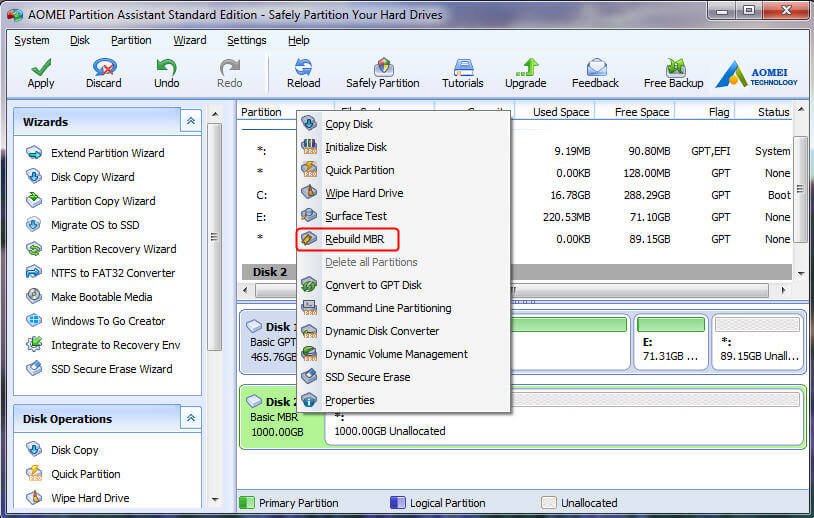Screen dimensions: 814x518
Task: Click Quick Partition under Disk Operations
Action: pyautogui.click(x=85, y=474)
